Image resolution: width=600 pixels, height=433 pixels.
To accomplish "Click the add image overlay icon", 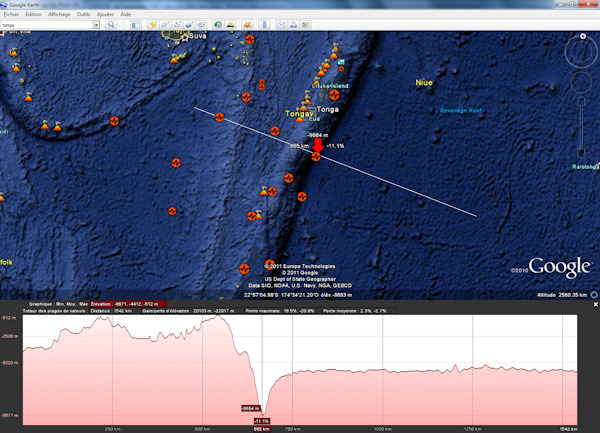I will coord(189,25).
